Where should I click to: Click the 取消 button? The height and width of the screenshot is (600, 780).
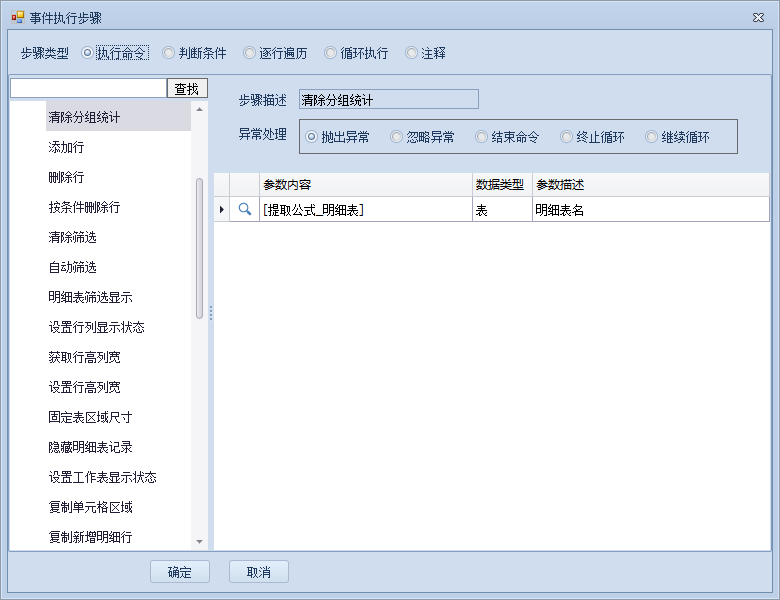tap(259, 572)
